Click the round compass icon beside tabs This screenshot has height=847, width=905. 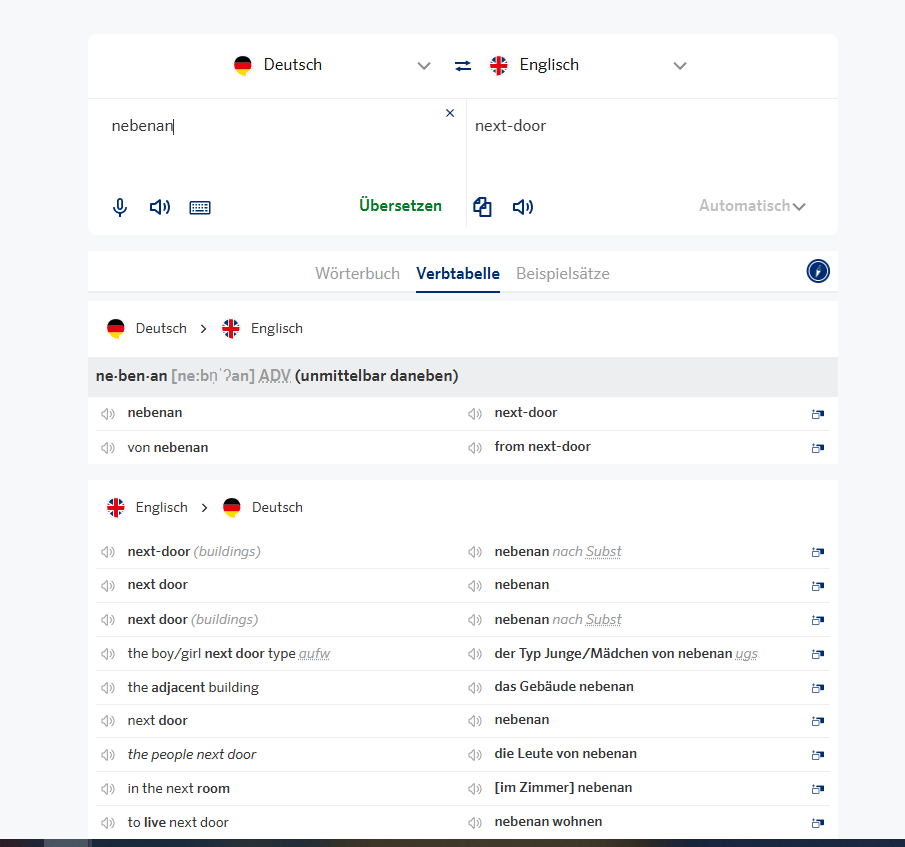click(818, 271)
